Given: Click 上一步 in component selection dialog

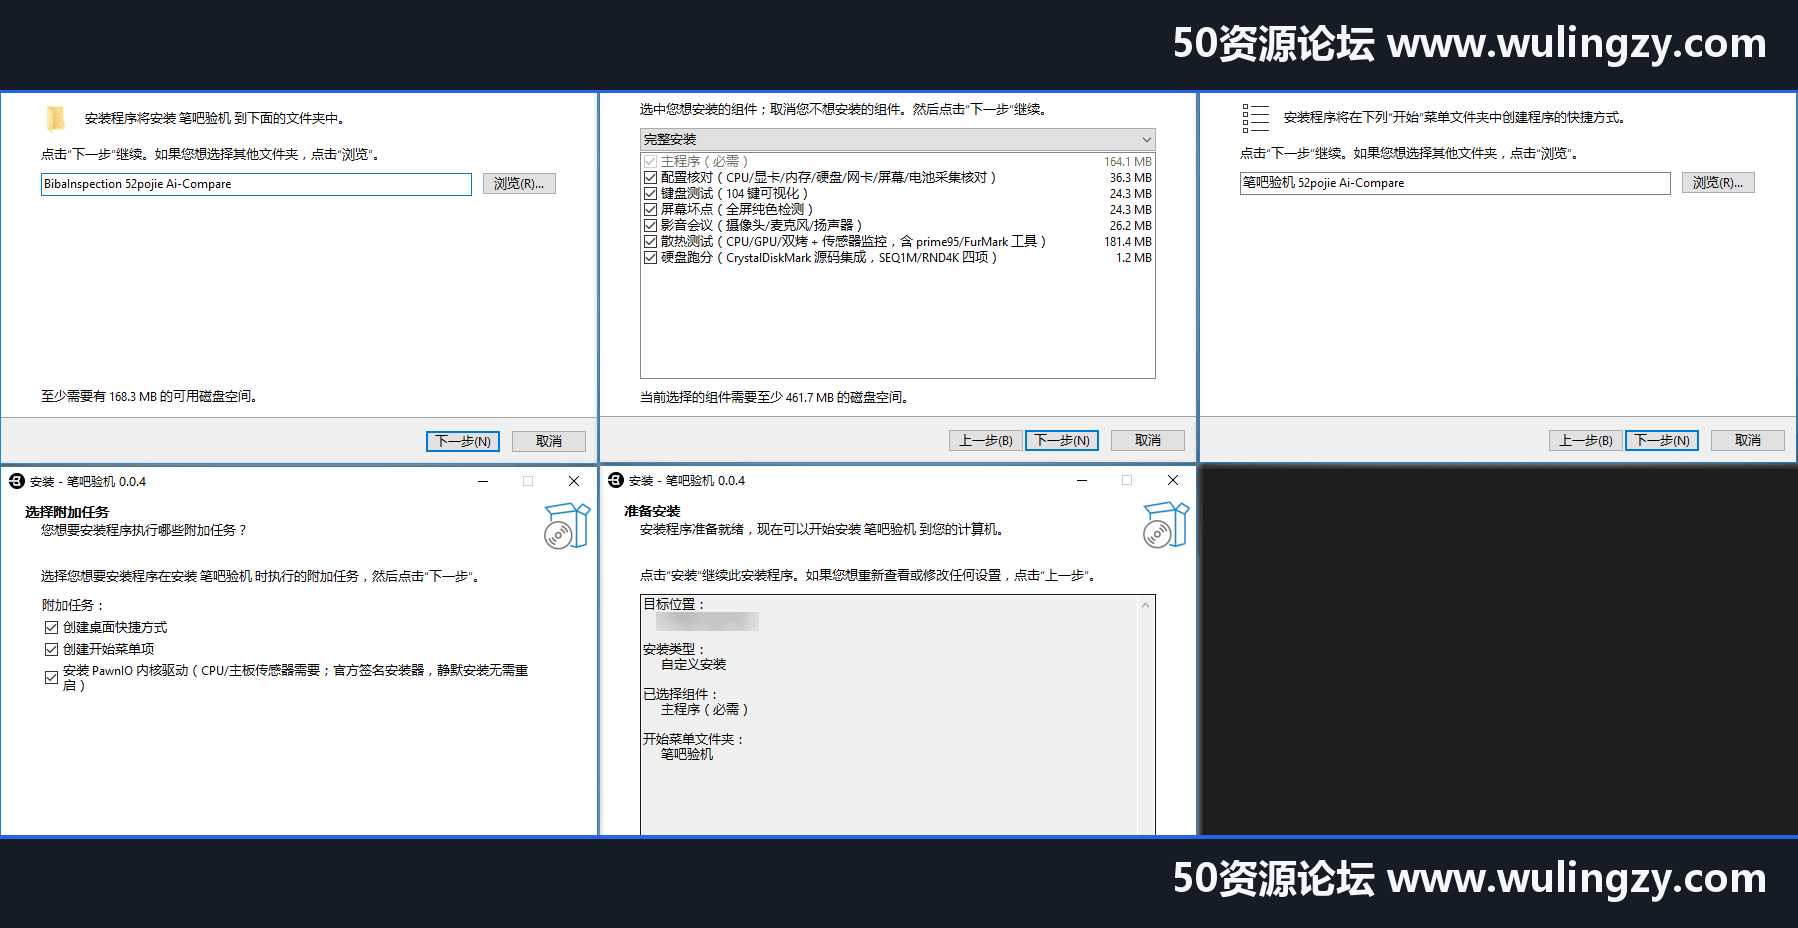Looking at the screenshot, I should (986, 440).
